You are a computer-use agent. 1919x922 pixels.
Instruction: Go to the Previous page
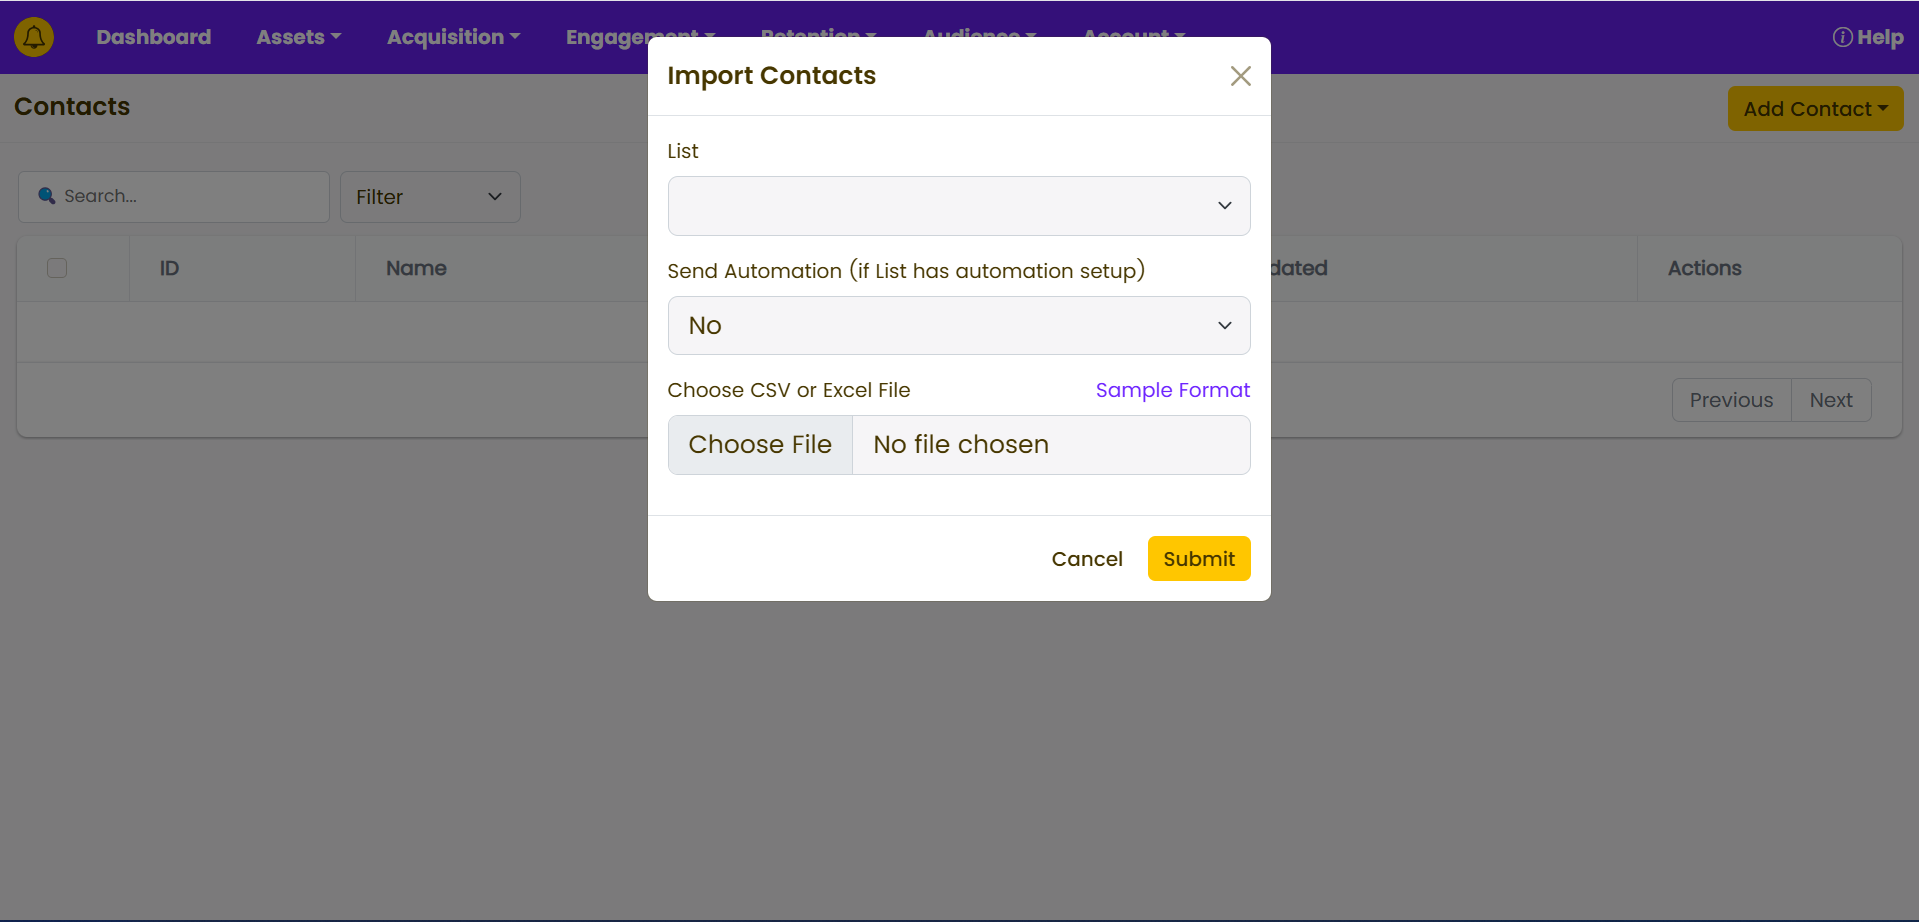[x=1730, y=400]
